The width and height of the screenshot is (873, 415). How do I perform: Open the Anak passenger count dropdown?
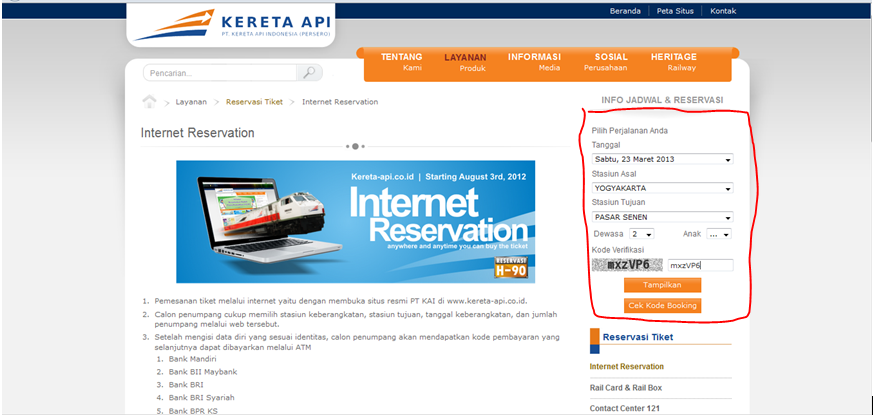point(719,234)
